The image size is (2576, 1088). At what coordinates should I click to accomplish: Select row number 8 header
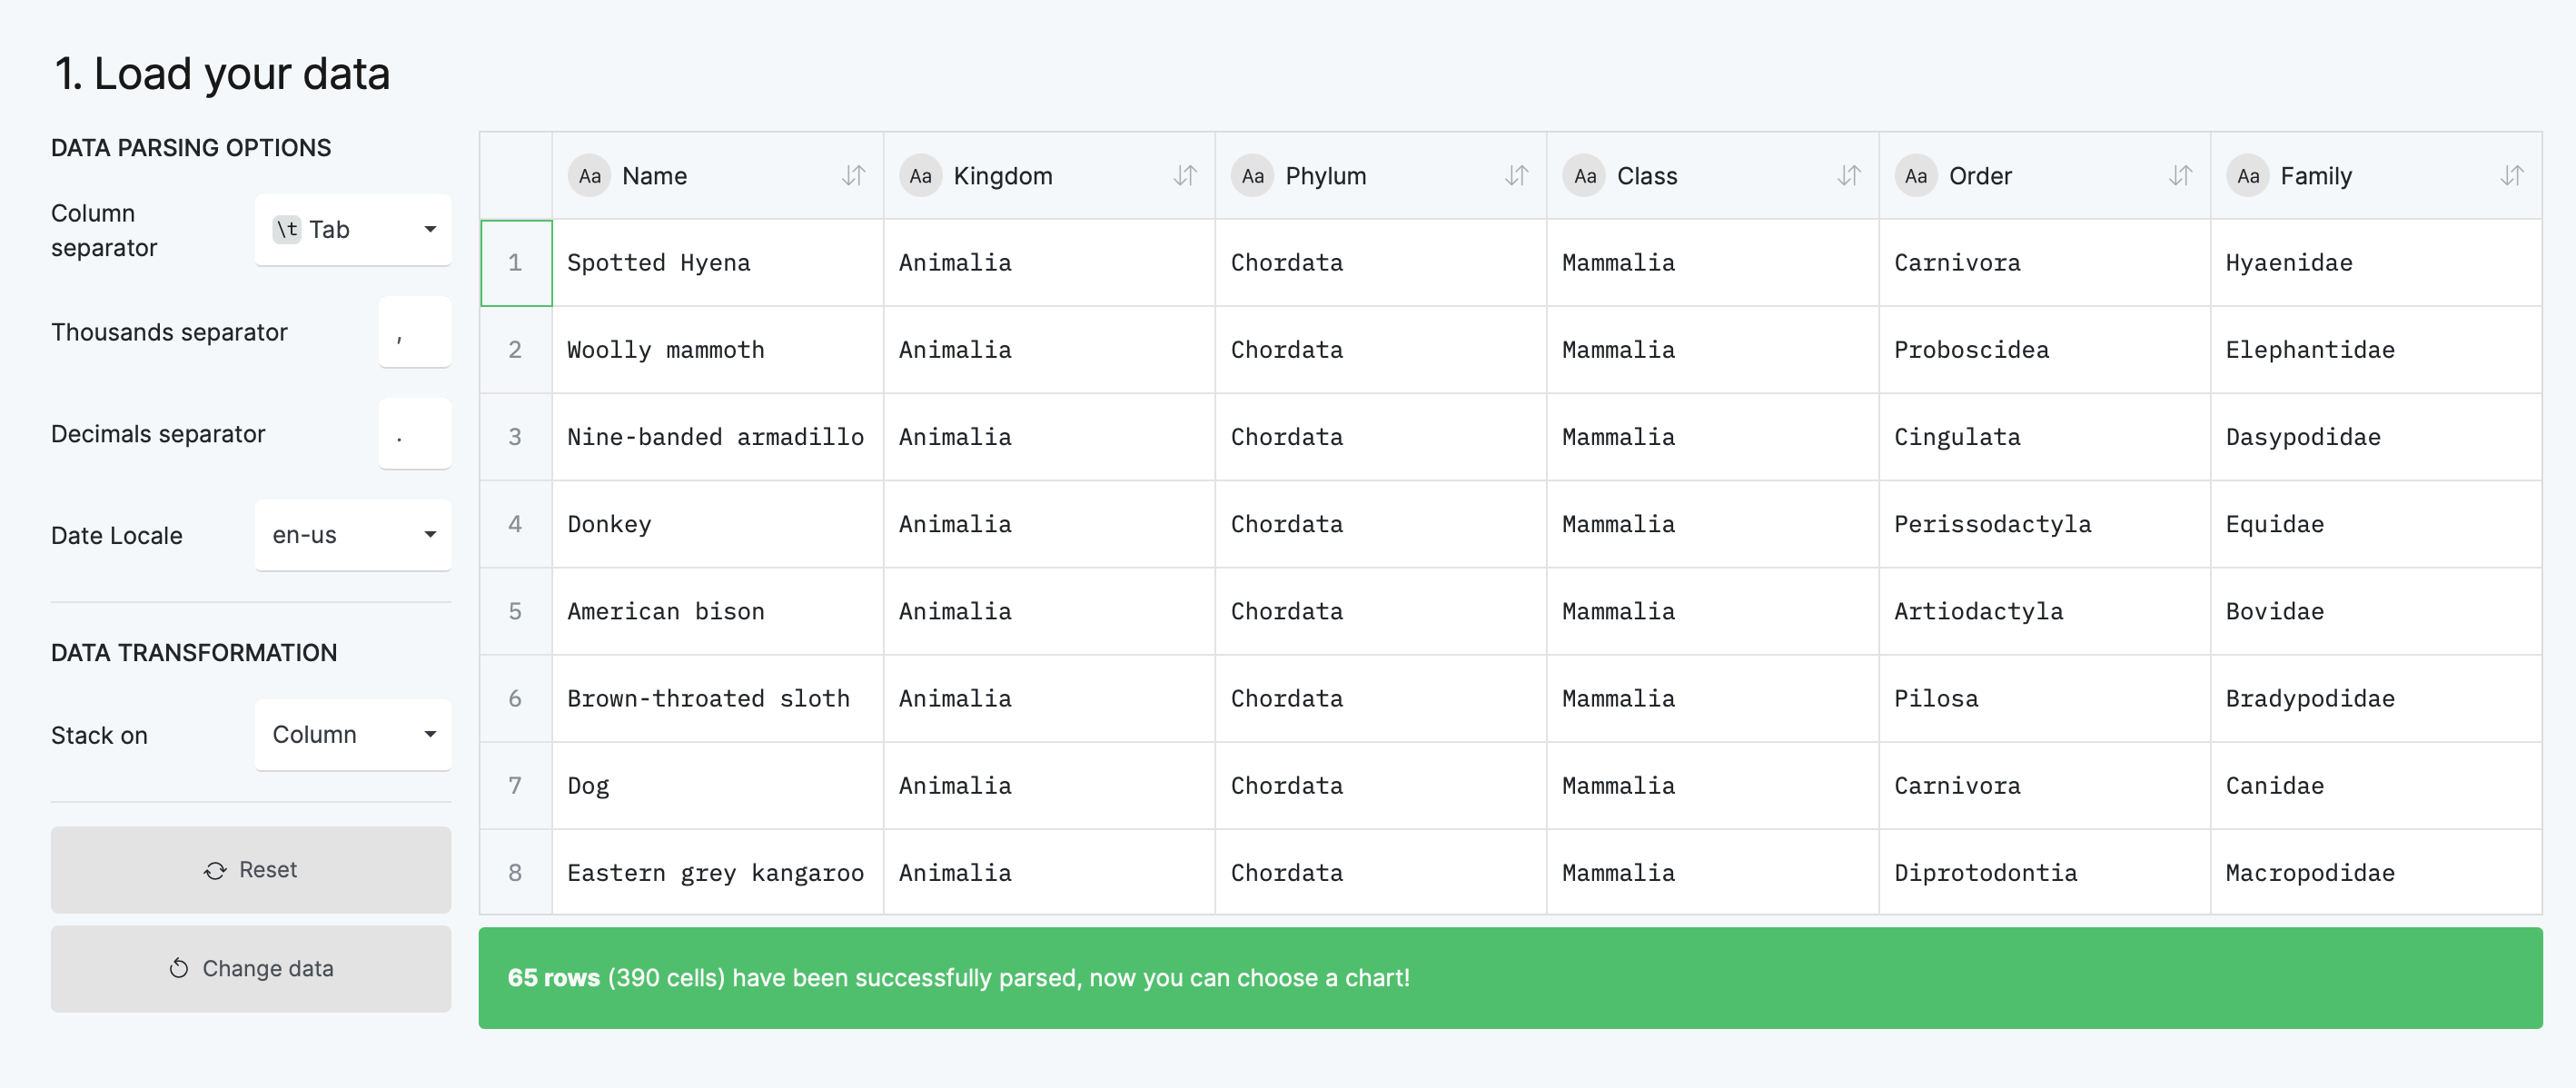coord(516,872)
